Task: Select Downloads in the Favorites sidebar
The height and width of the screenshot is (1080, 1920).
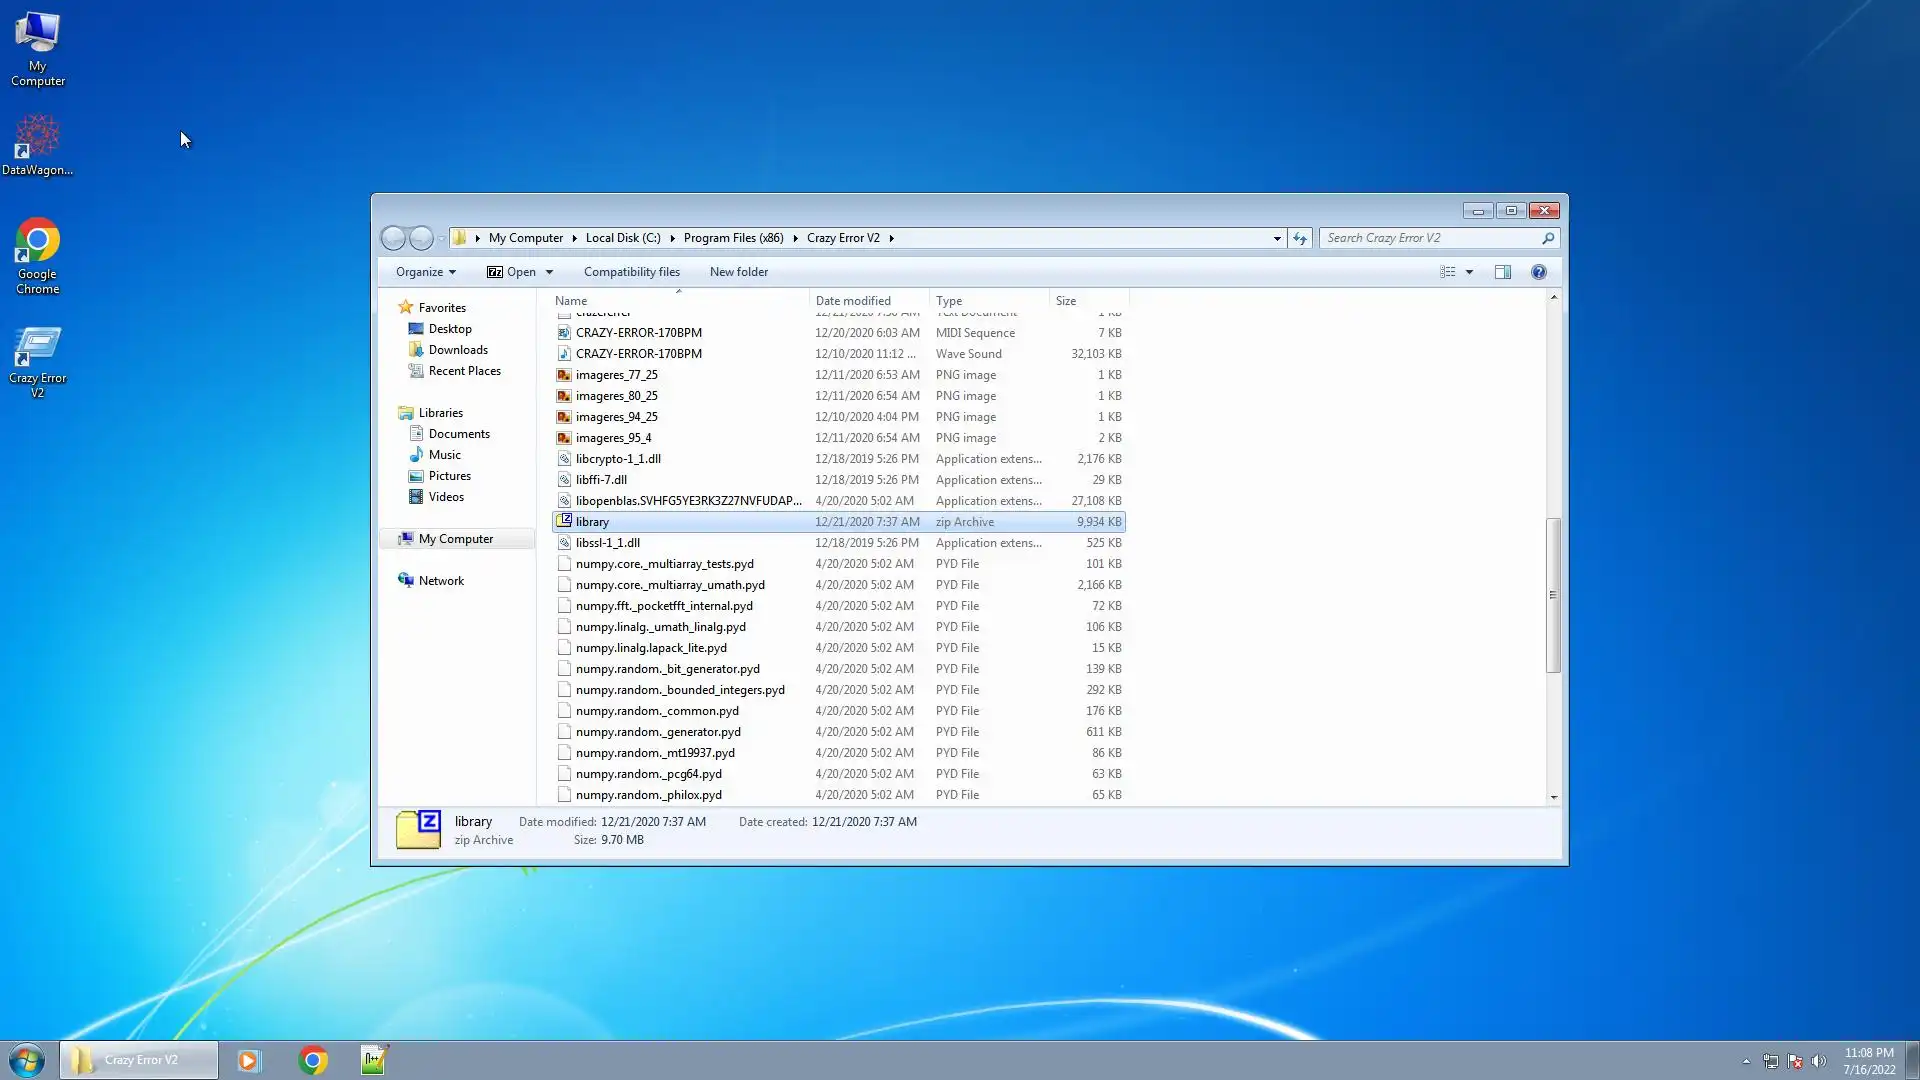Action: 458,350
